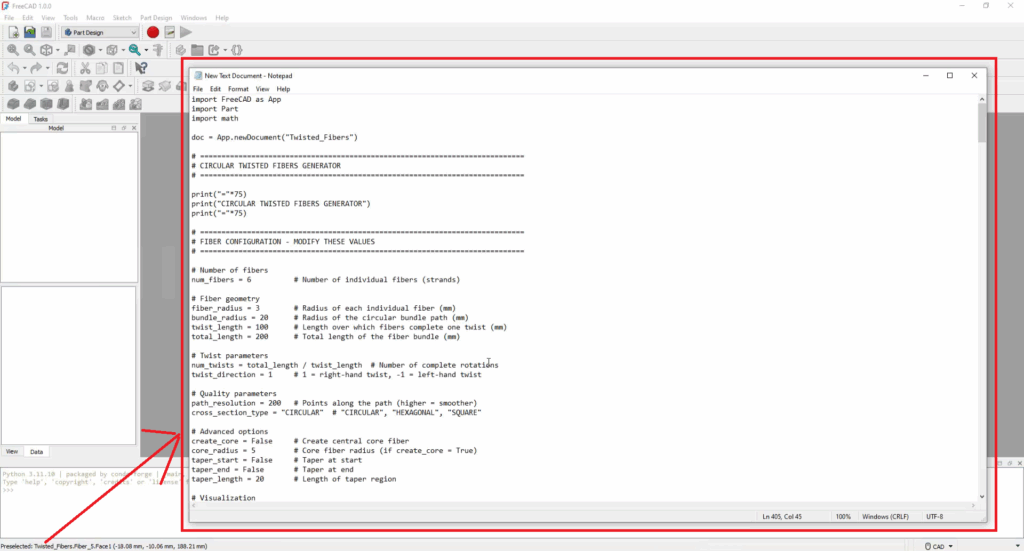
Task: Click the Cut scissors icon
Action: click(85, 68)
